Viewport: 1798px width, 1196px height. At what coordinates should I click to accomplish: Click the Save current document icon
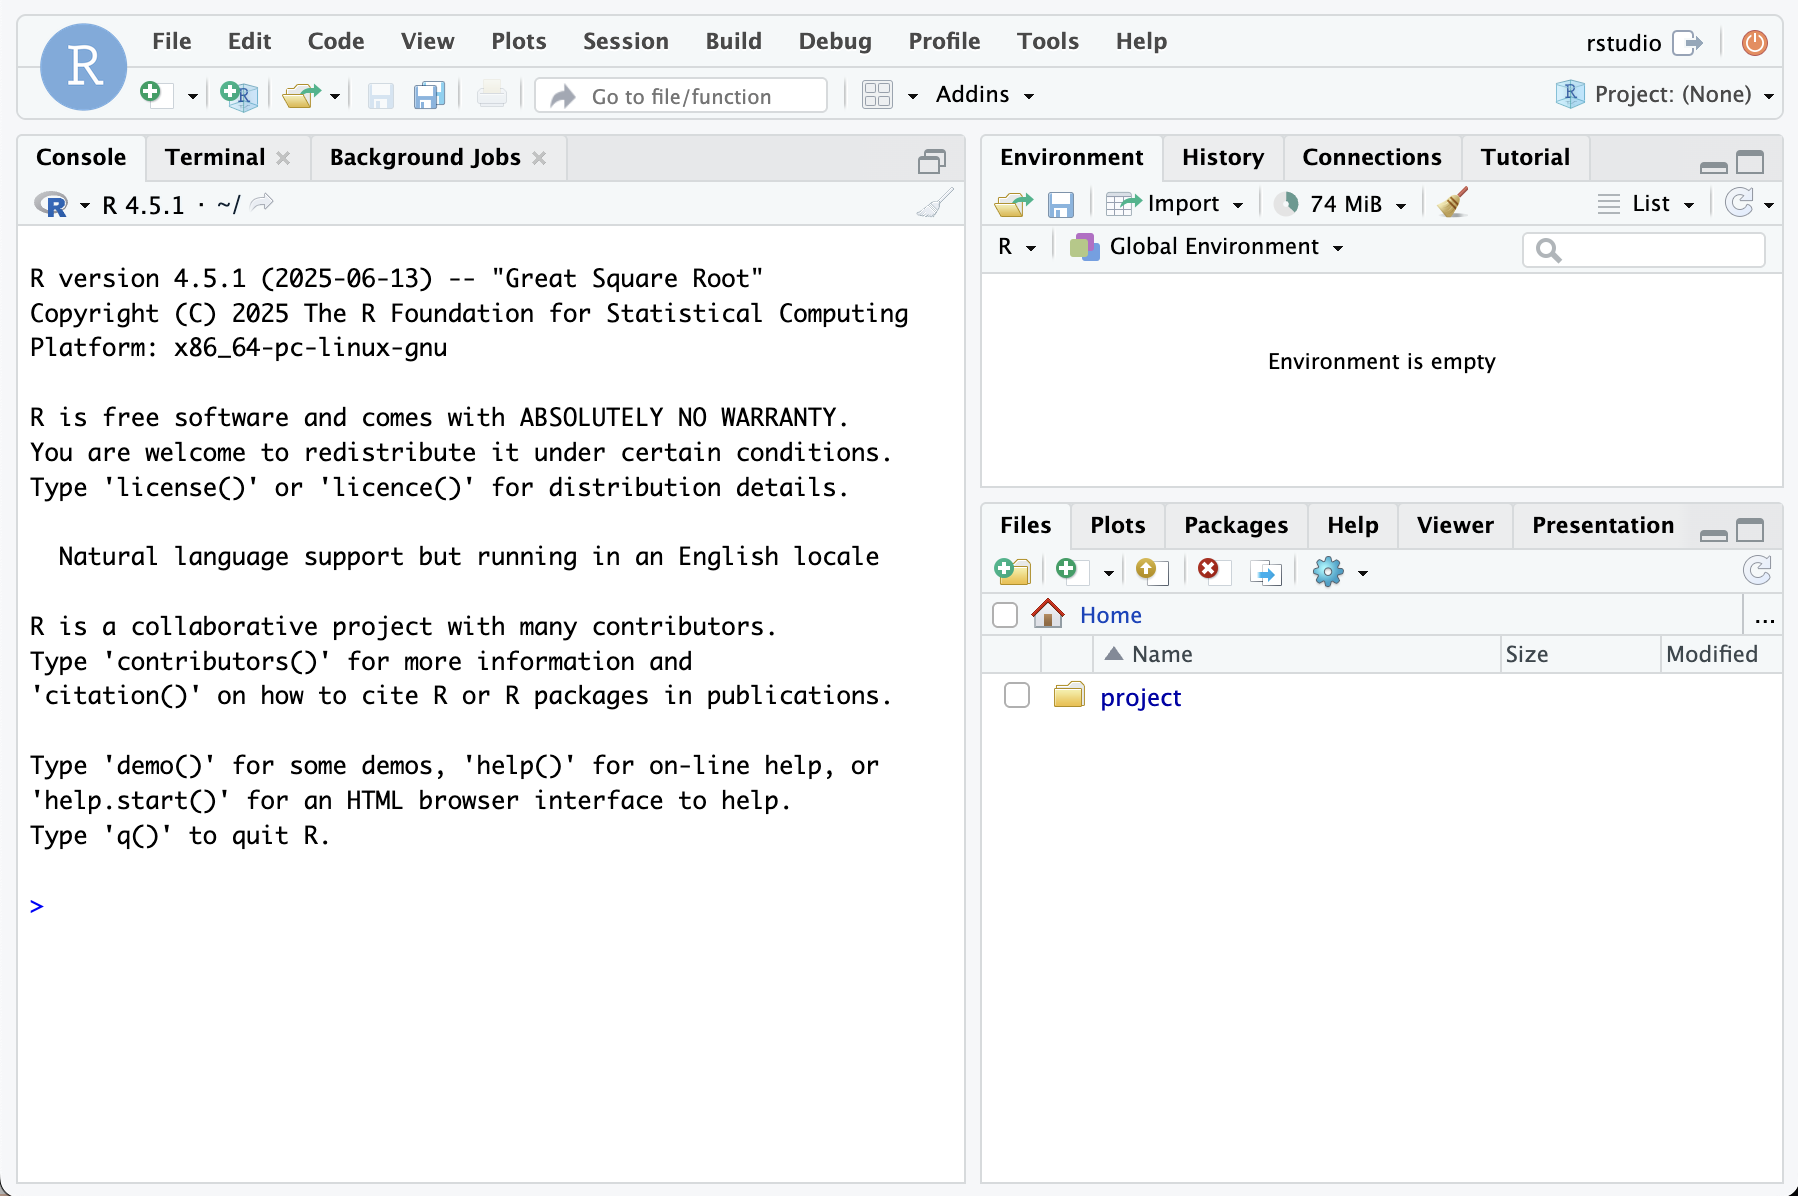380,95
